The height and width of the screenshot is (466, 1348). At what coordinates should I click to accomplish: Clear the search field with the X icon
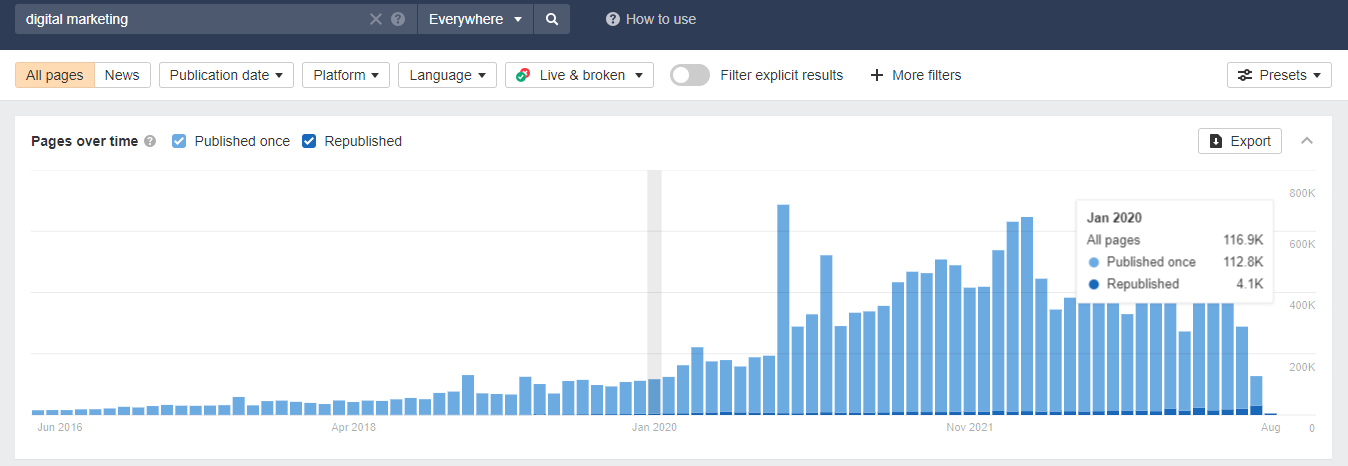click(376, 19)
